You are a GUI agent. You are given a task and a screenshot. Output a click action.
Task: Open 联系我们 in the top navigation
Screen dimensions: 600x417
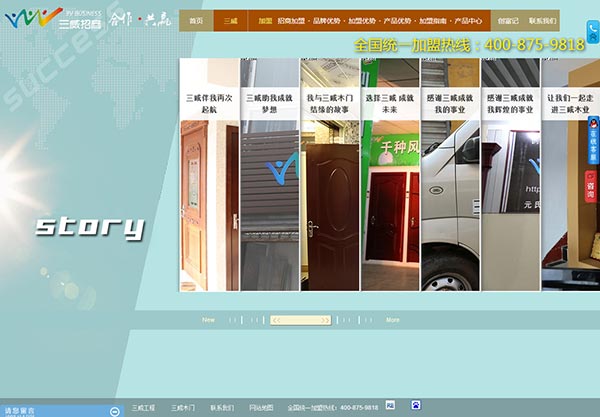coord(542,21)
